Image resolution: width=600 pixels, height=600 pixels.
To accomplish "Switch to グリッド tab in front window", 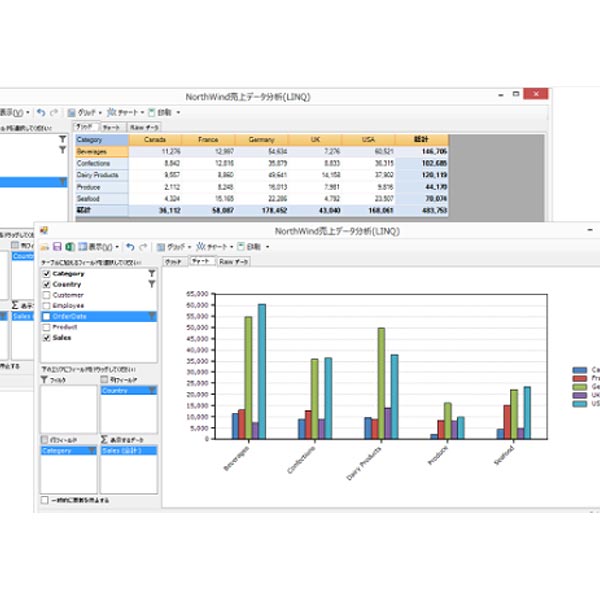I will (x=173, y=262).
